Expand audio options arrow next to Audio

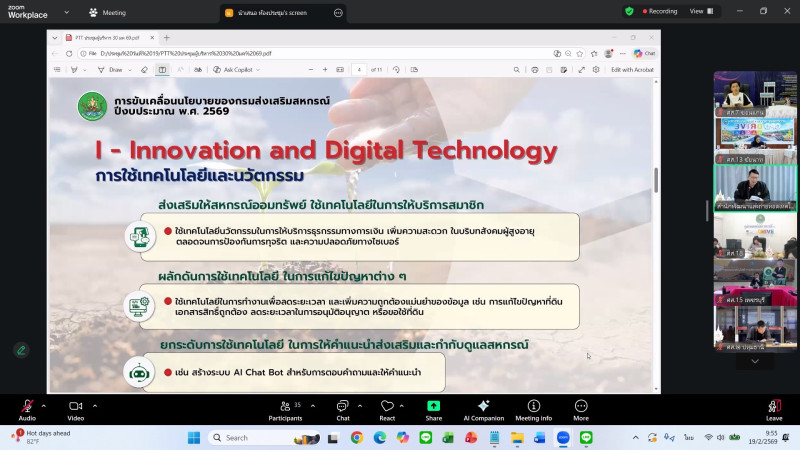click(x=44, y=406)
